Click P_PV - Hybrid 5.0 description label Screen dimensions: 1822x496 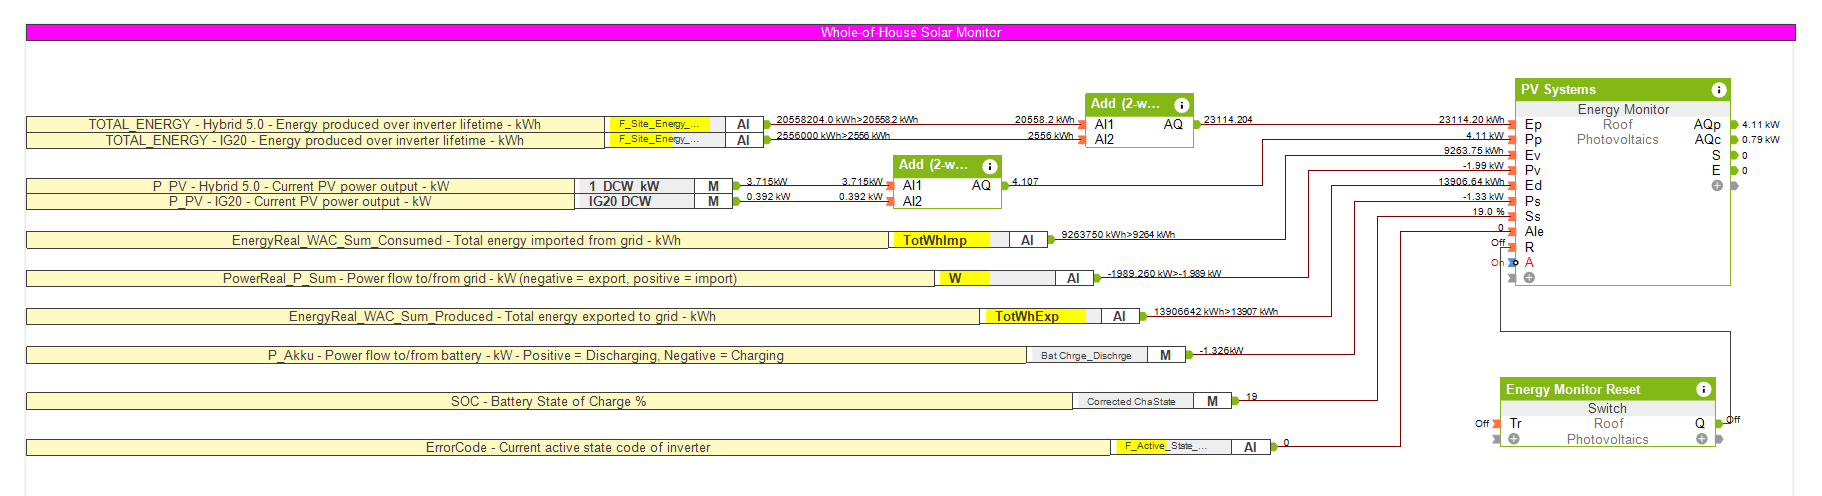pos(301,186)
